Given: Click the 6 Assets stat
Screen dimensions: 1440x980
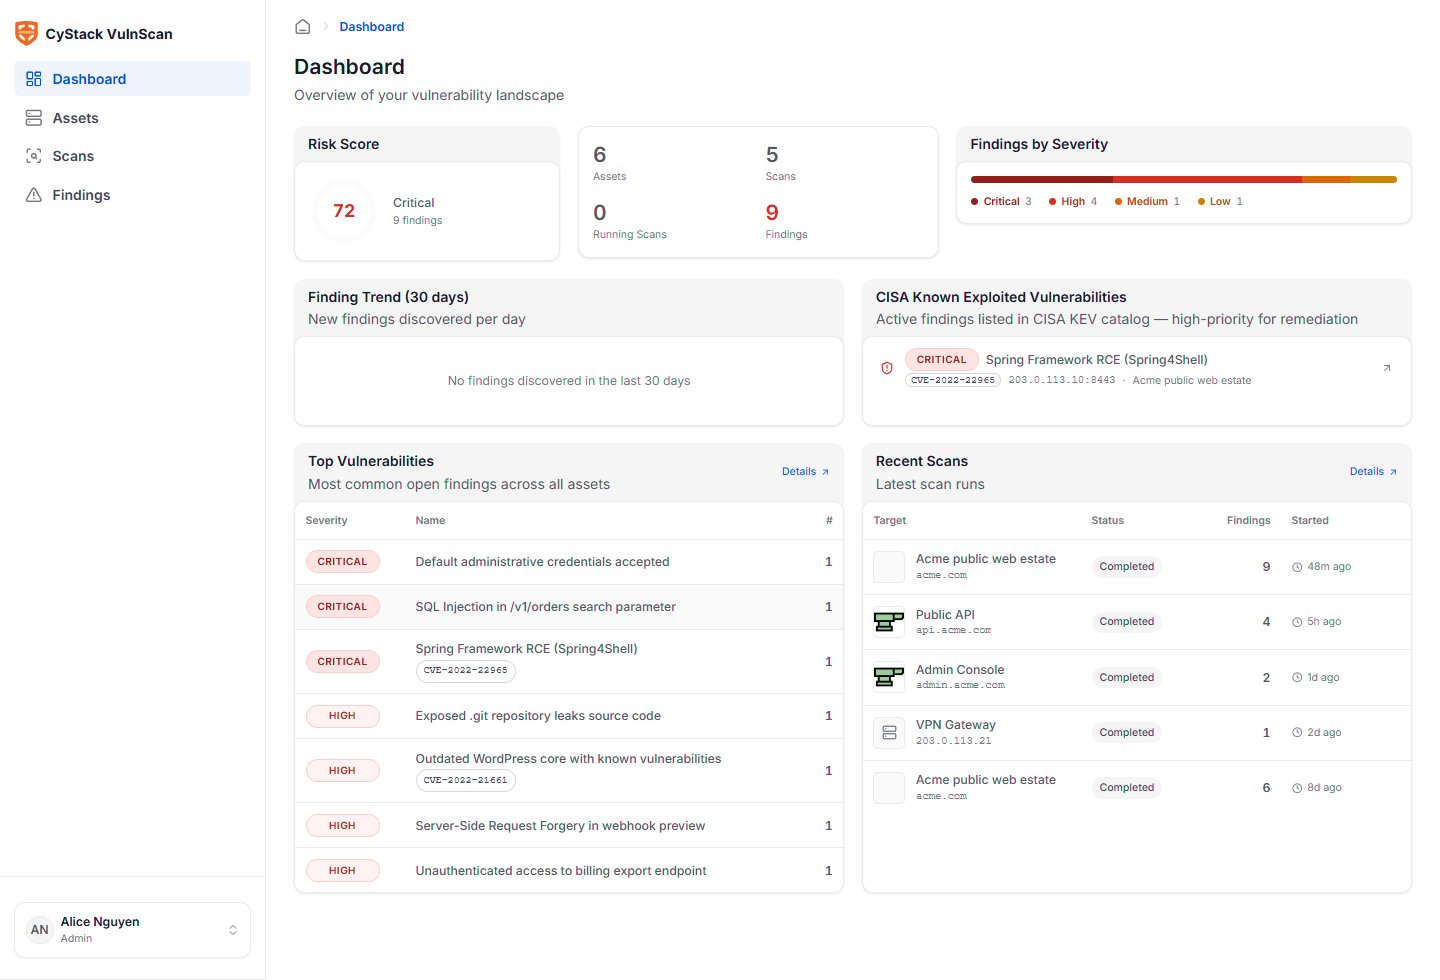Looking at the screenshot, I should (610, 164).
